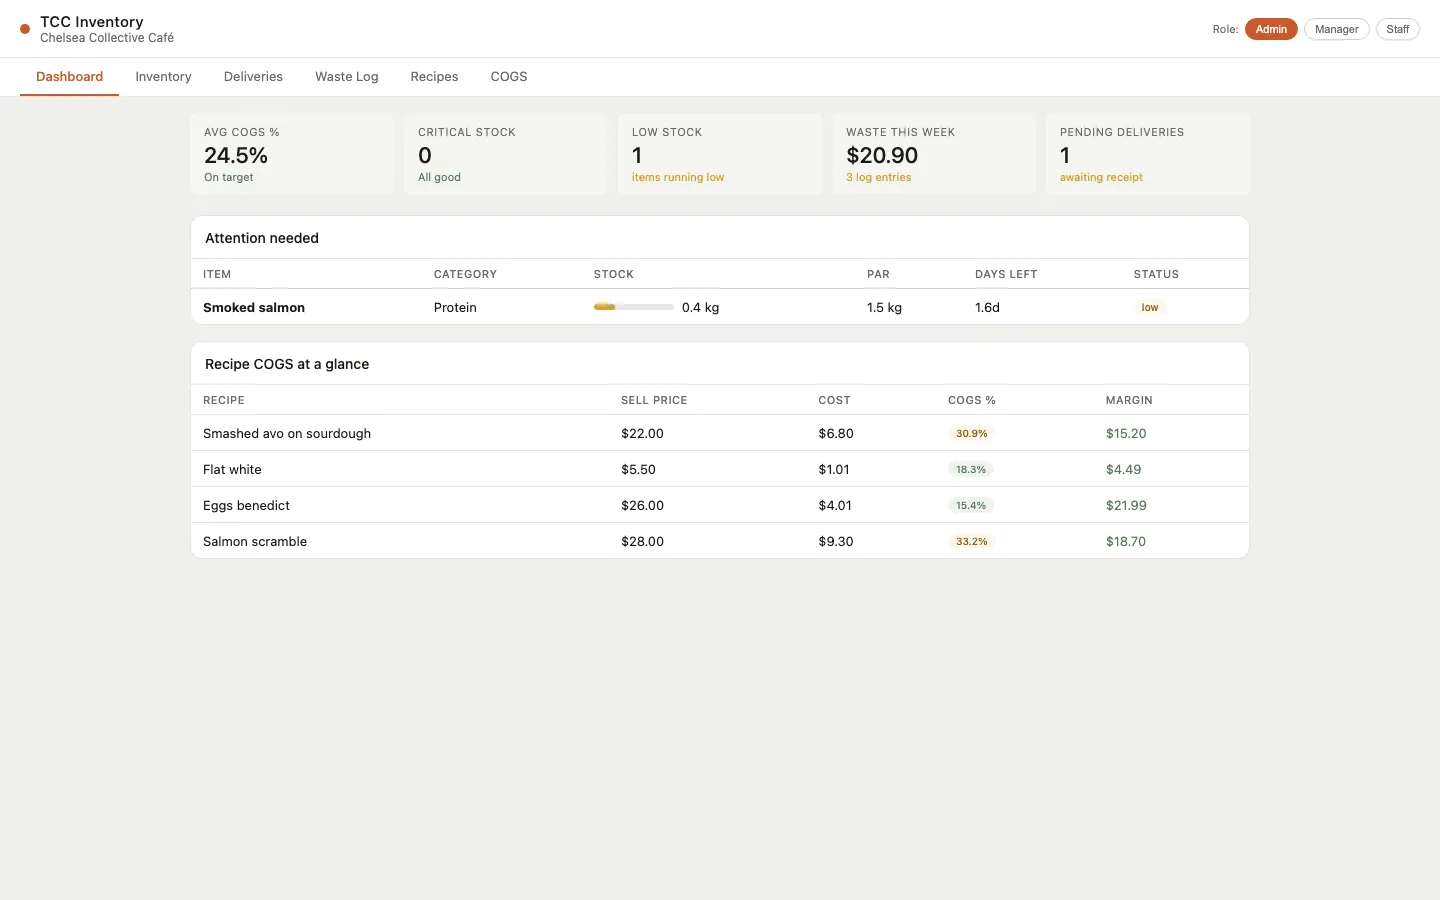Click the 'Attention needed' heading
The image size is (1440, 900).
[x=262, y=238]
